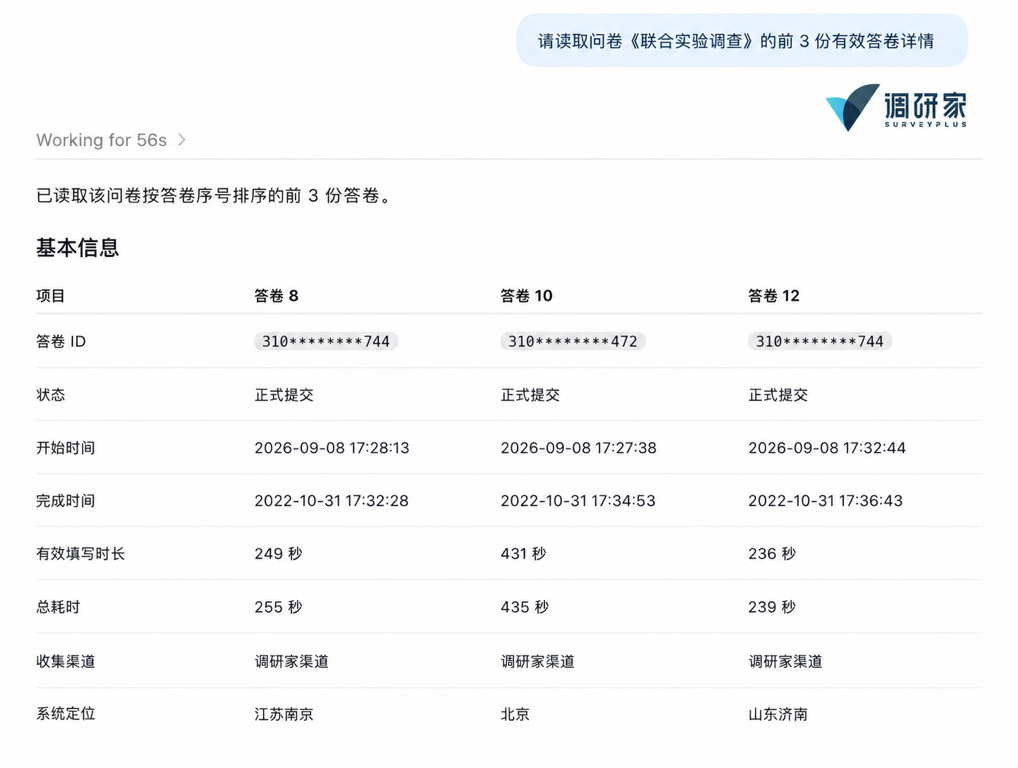Click the 北京 location cell
This screenshot has height=768, width=1018.
point(515,714)
